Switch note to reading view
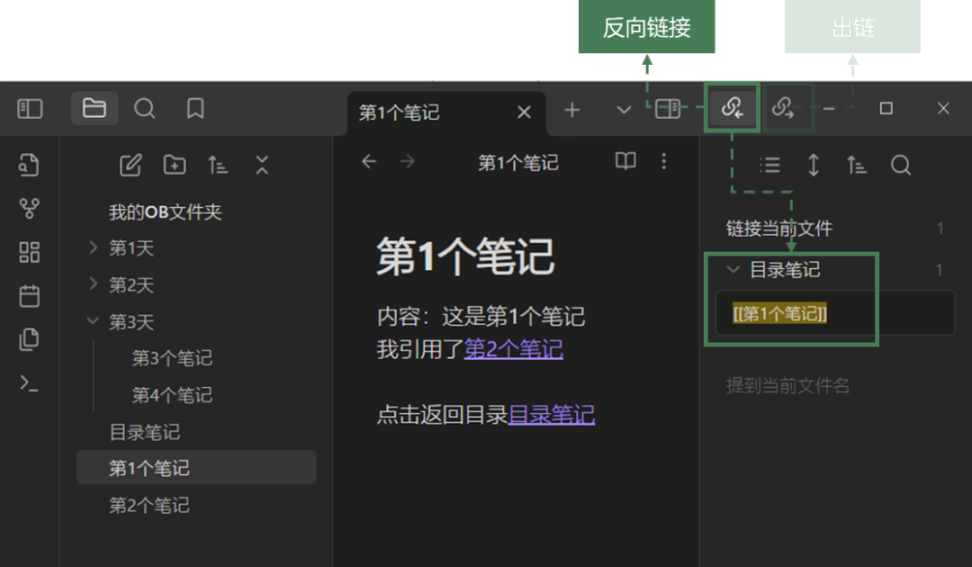Screen dimensions: 972x567 pos(625,162)
